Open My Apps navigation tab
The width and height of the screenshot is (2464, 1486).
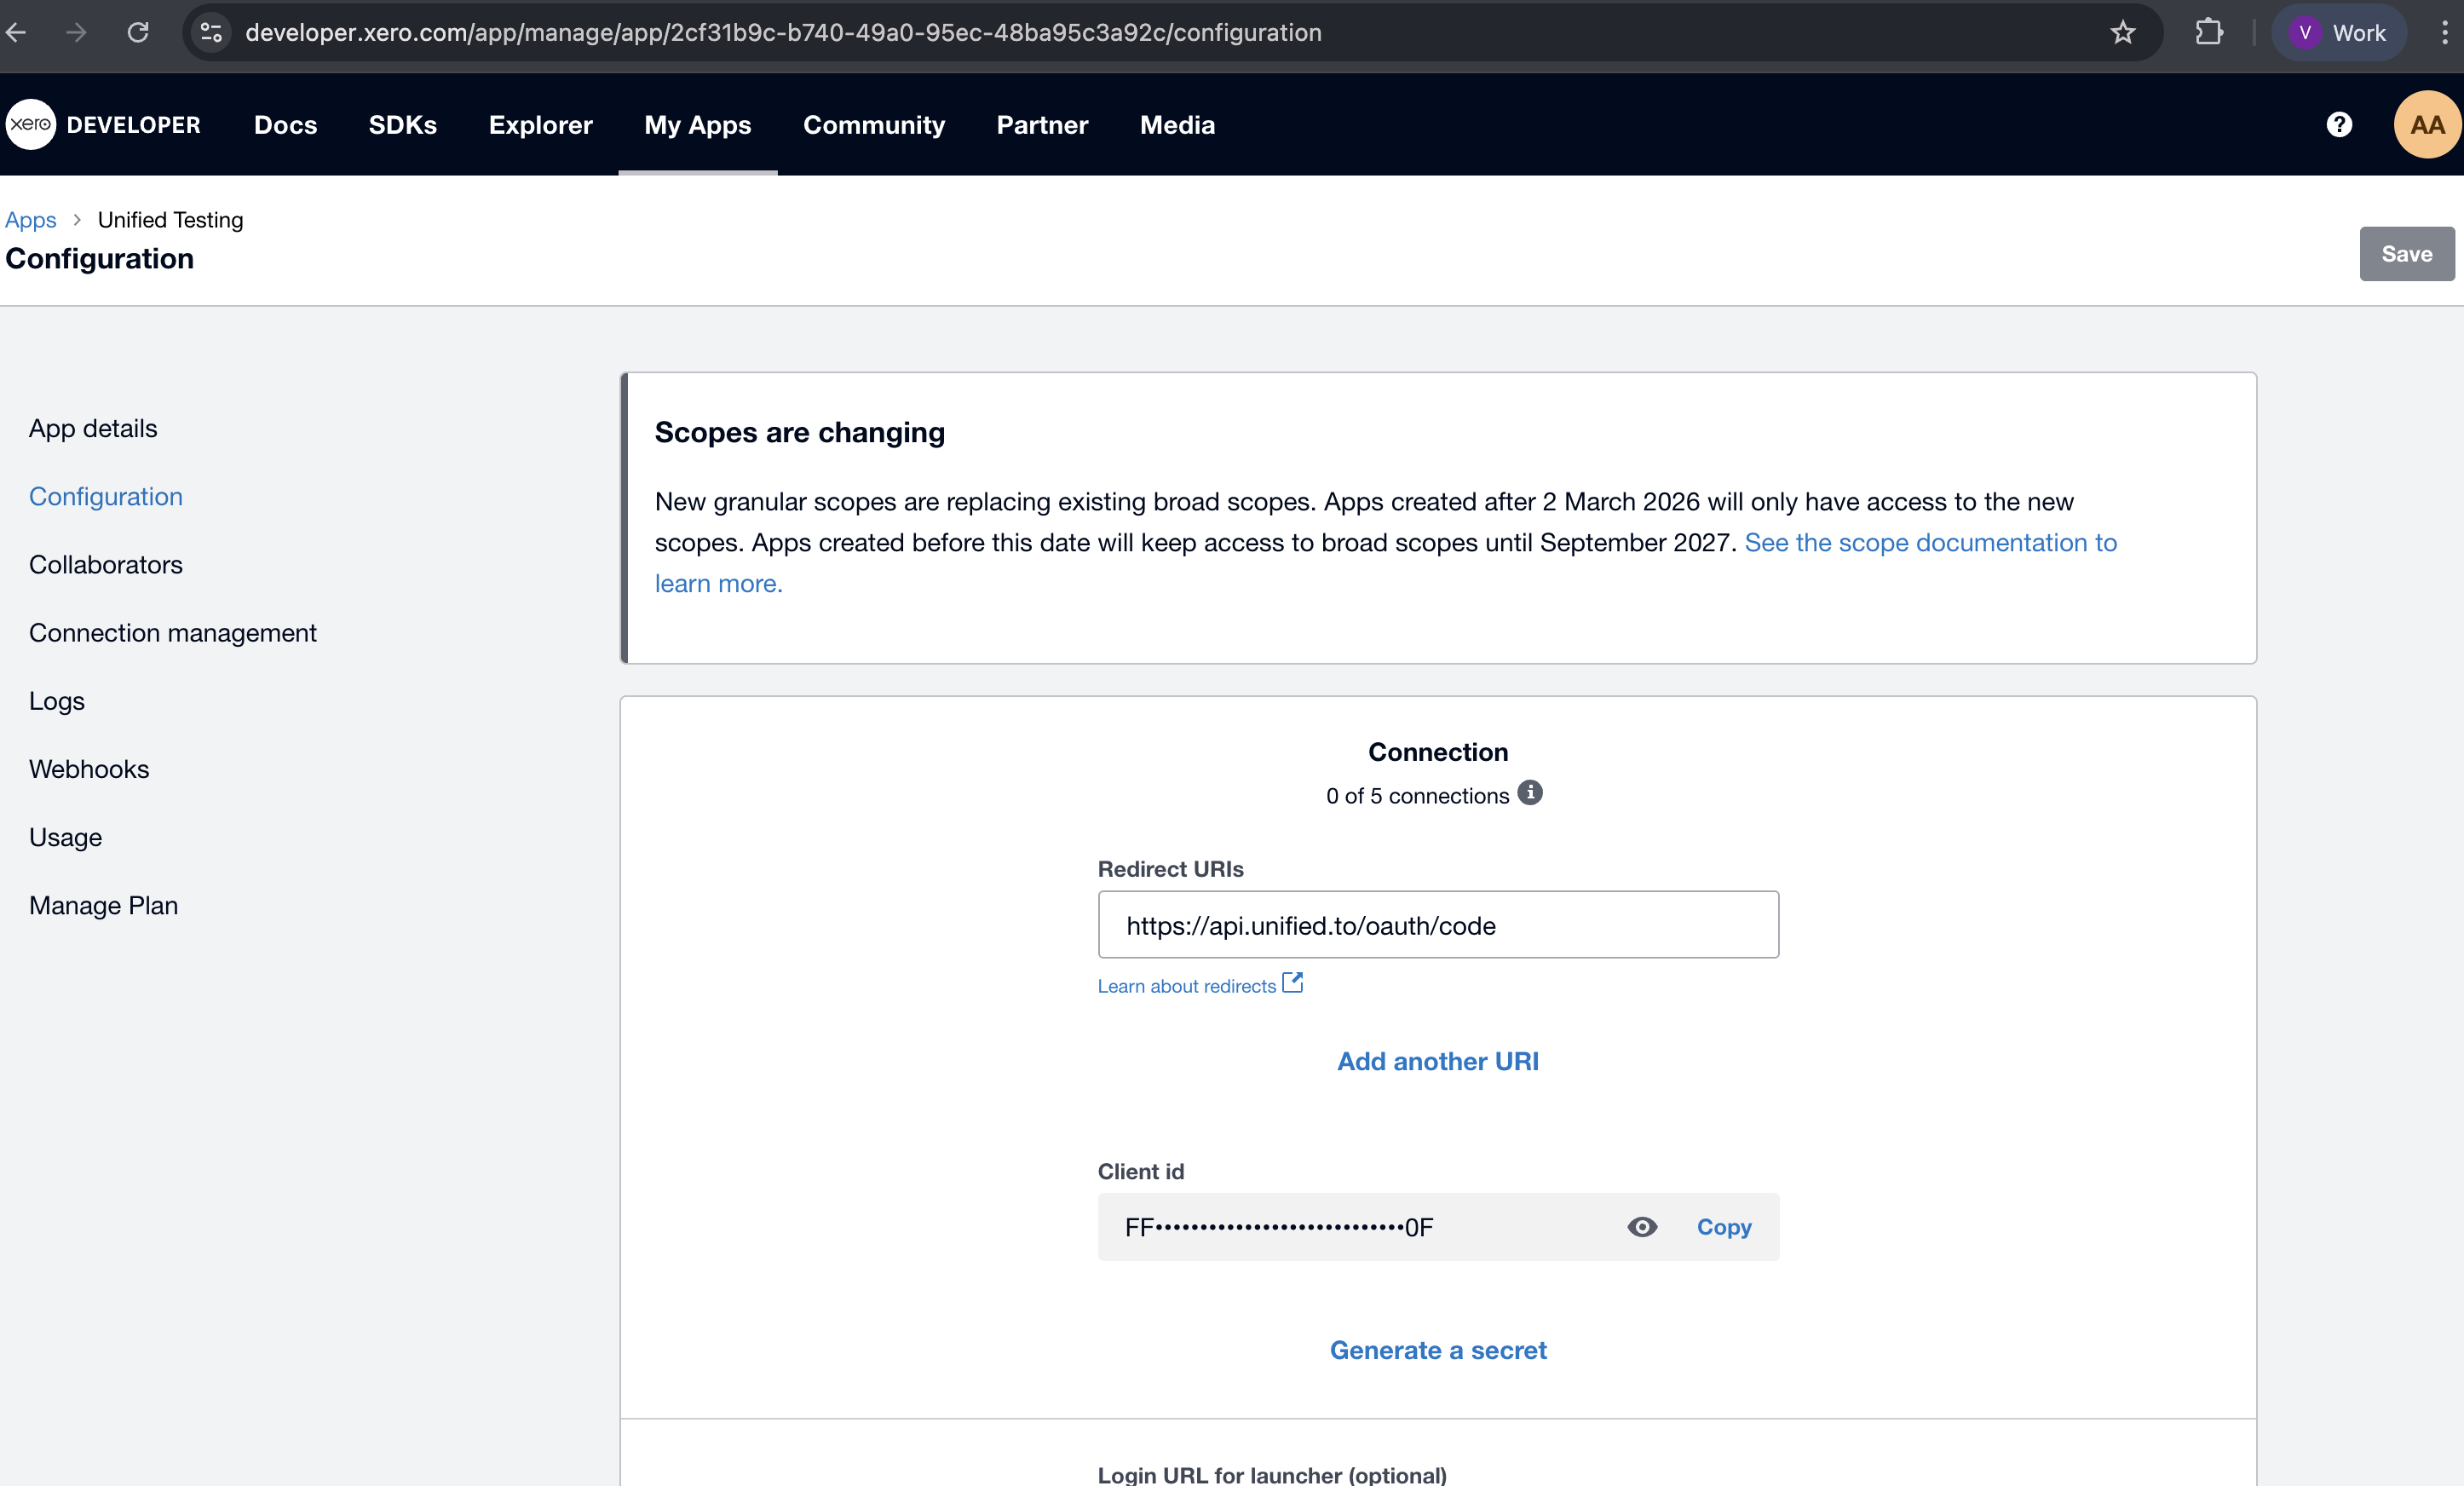pyautogui.click(x=697, y=125)
